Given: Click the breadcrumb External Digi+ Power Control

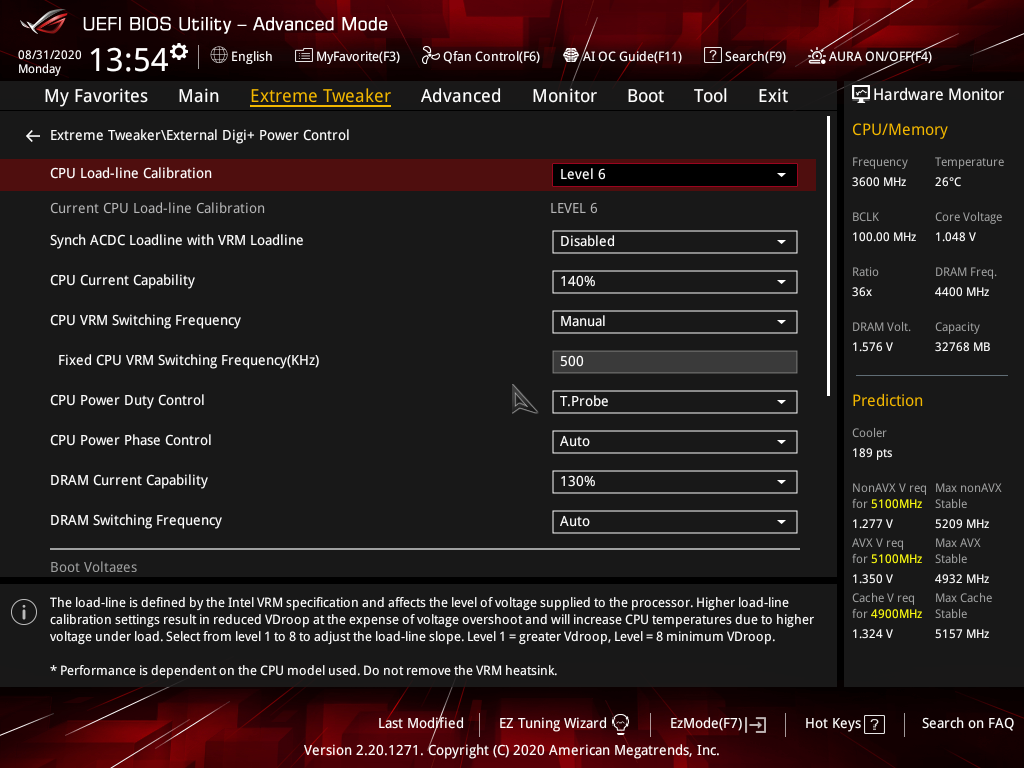Looking at the screenshot, I should tap(257, 135).
